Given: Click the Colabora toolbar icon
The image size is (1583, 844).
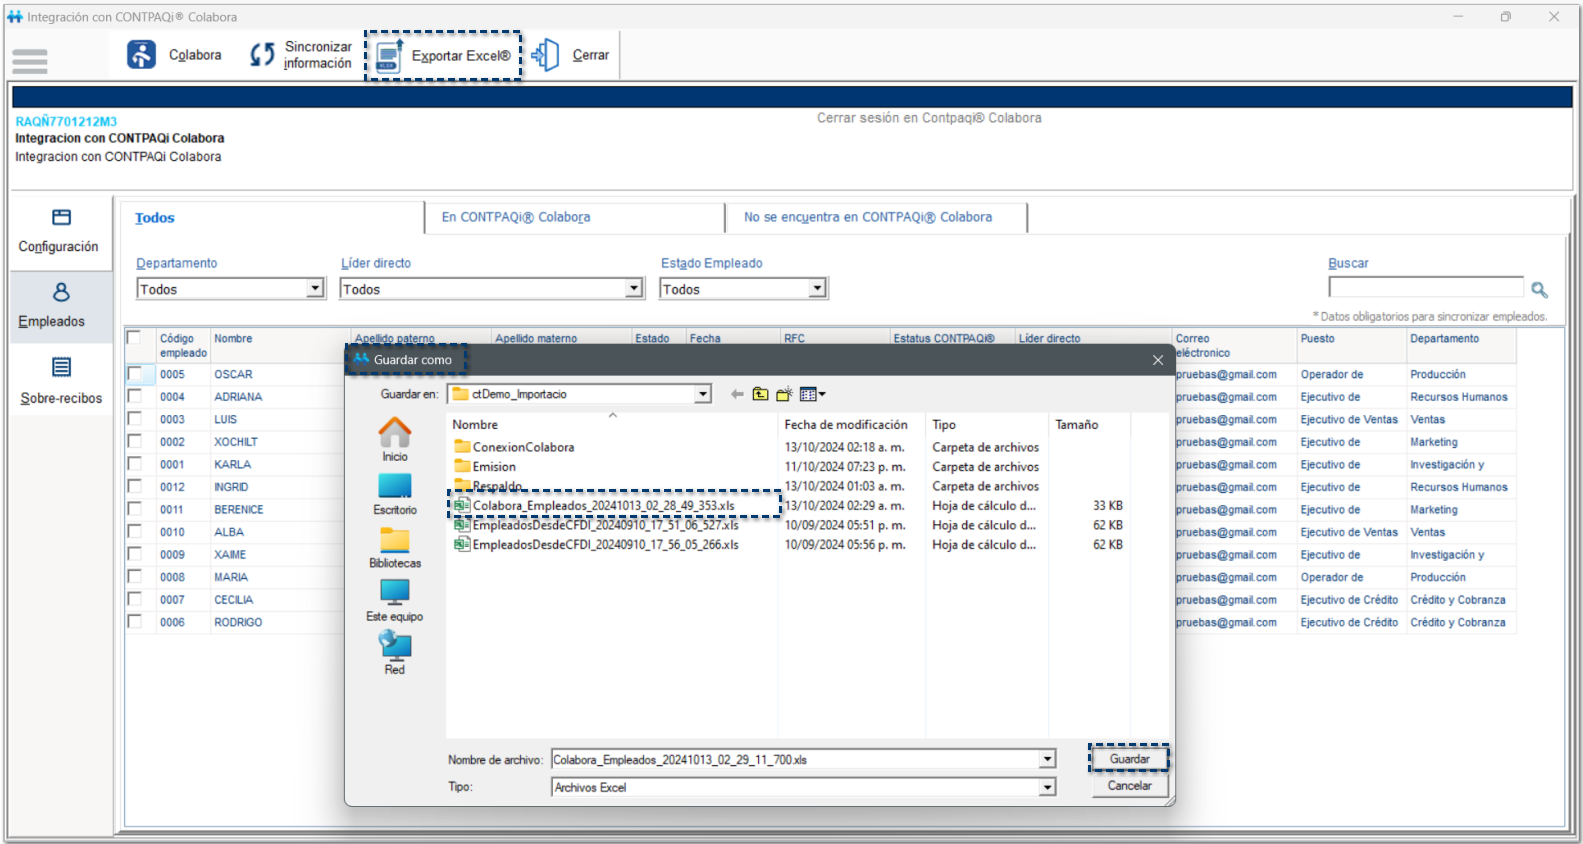Looking at the screenshot, I should click(x=141, y=55).
